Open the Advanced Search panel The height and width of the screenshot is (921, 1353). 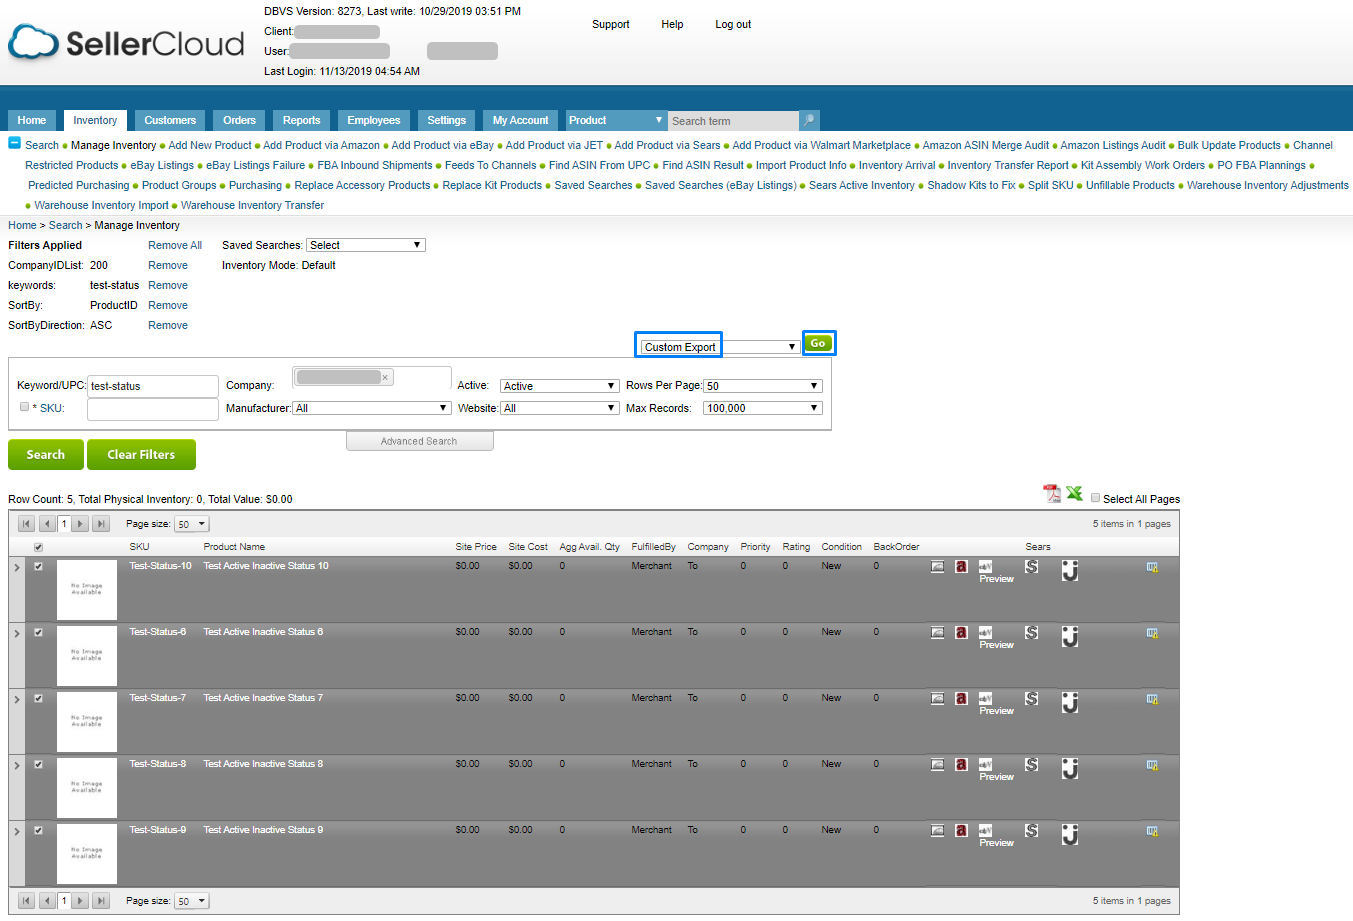419,441
